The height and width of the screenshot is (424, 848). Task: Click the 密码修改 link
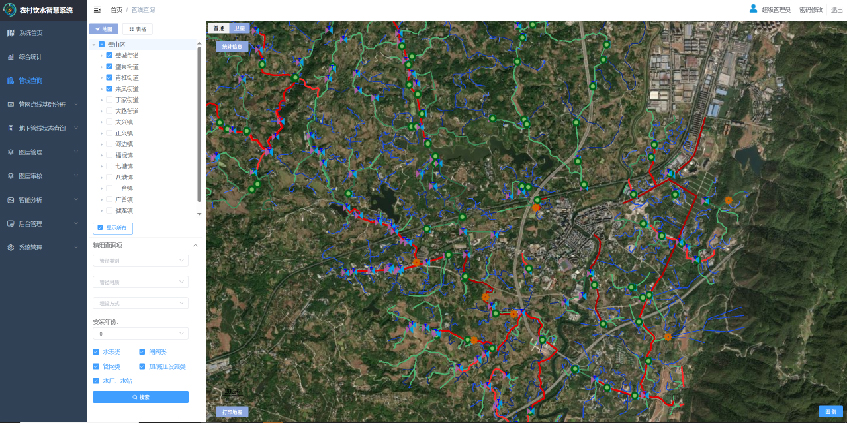[810, 10]
